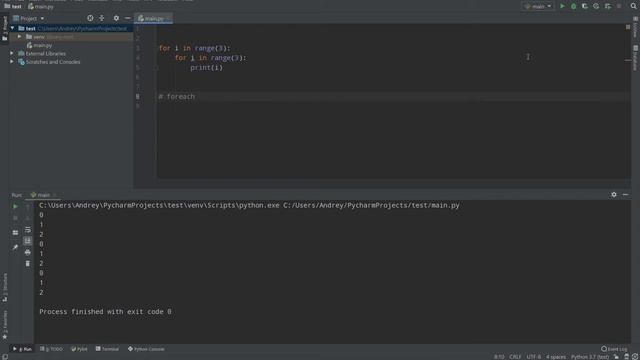The image size is (640, 360).
Task: Start debugging with the bug icon
Action: 573,6
